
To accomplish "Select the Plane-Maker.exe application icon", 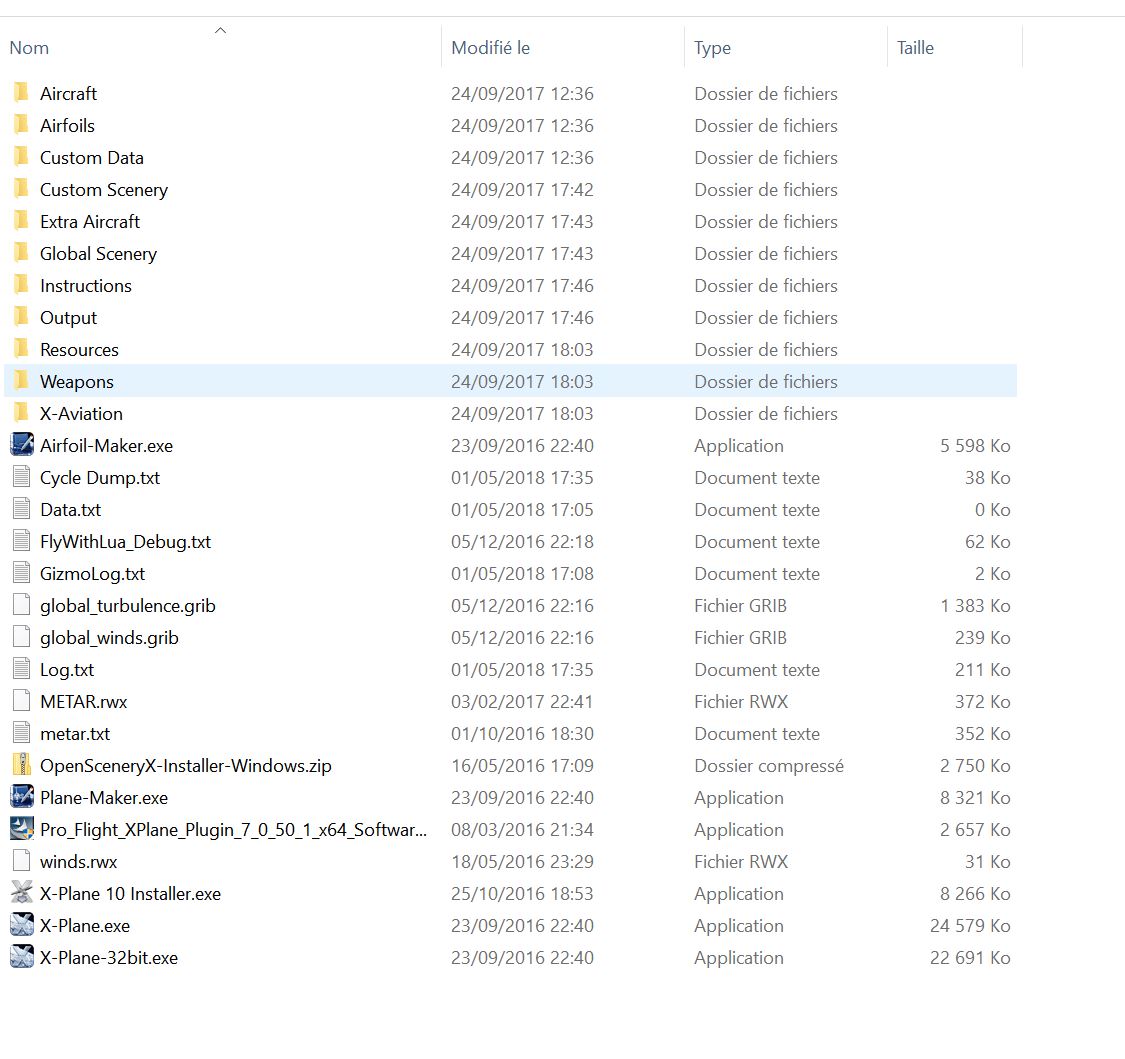I will (x=22, y=797).
